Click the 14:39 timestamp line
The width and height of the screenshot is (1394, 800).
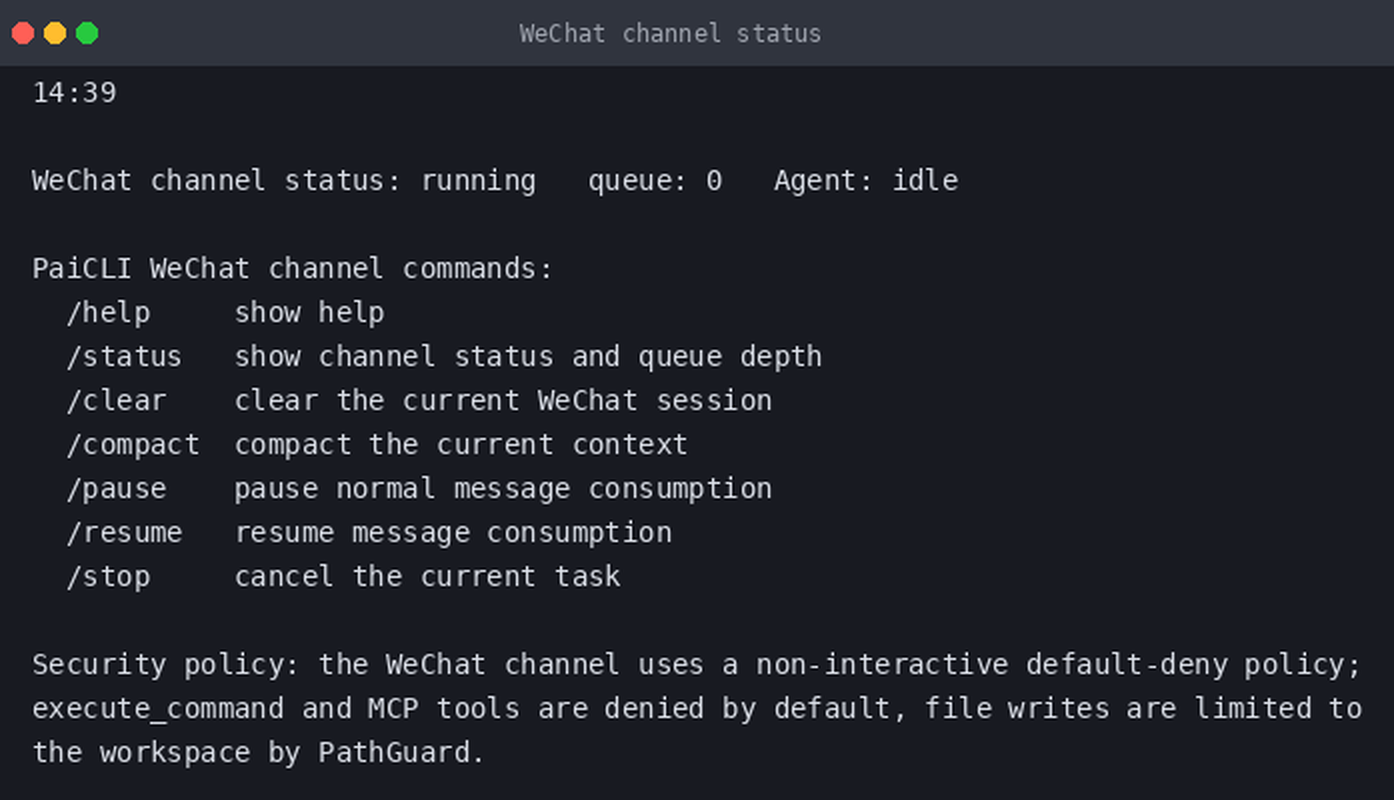click(74, 93)
